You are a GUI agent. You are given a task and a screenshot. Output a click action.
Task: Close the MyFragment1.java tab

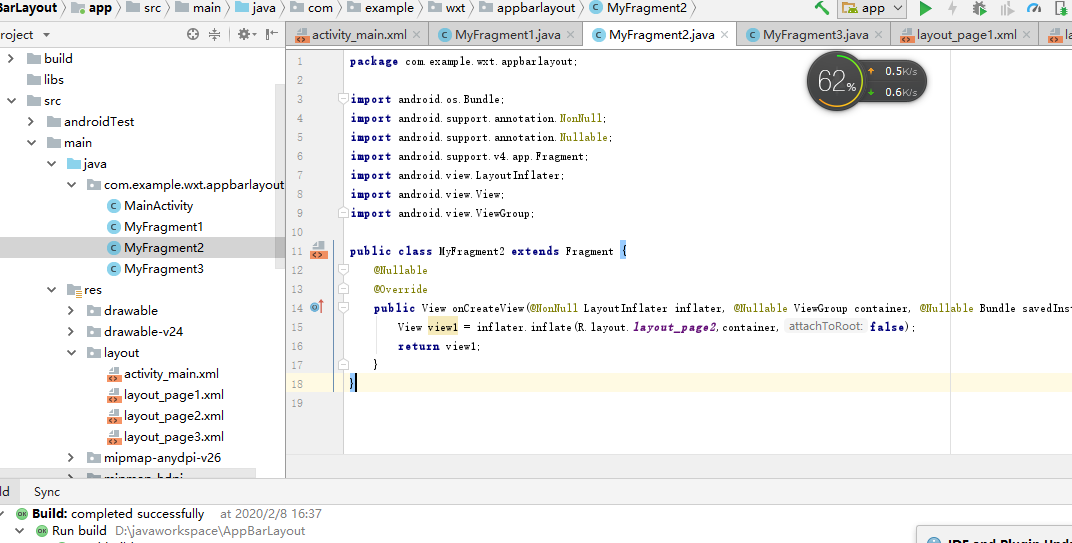(x=570, y=35)
